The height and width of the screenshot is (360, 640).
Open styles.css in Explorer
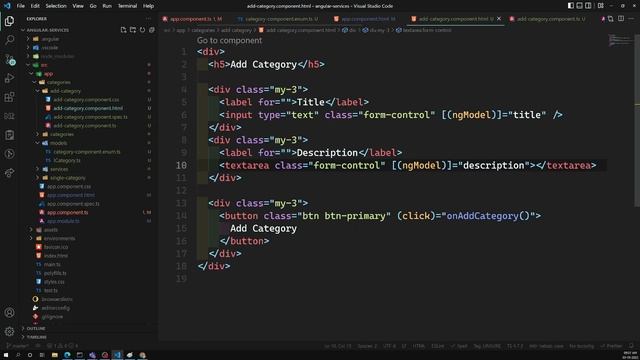[54, 282]
